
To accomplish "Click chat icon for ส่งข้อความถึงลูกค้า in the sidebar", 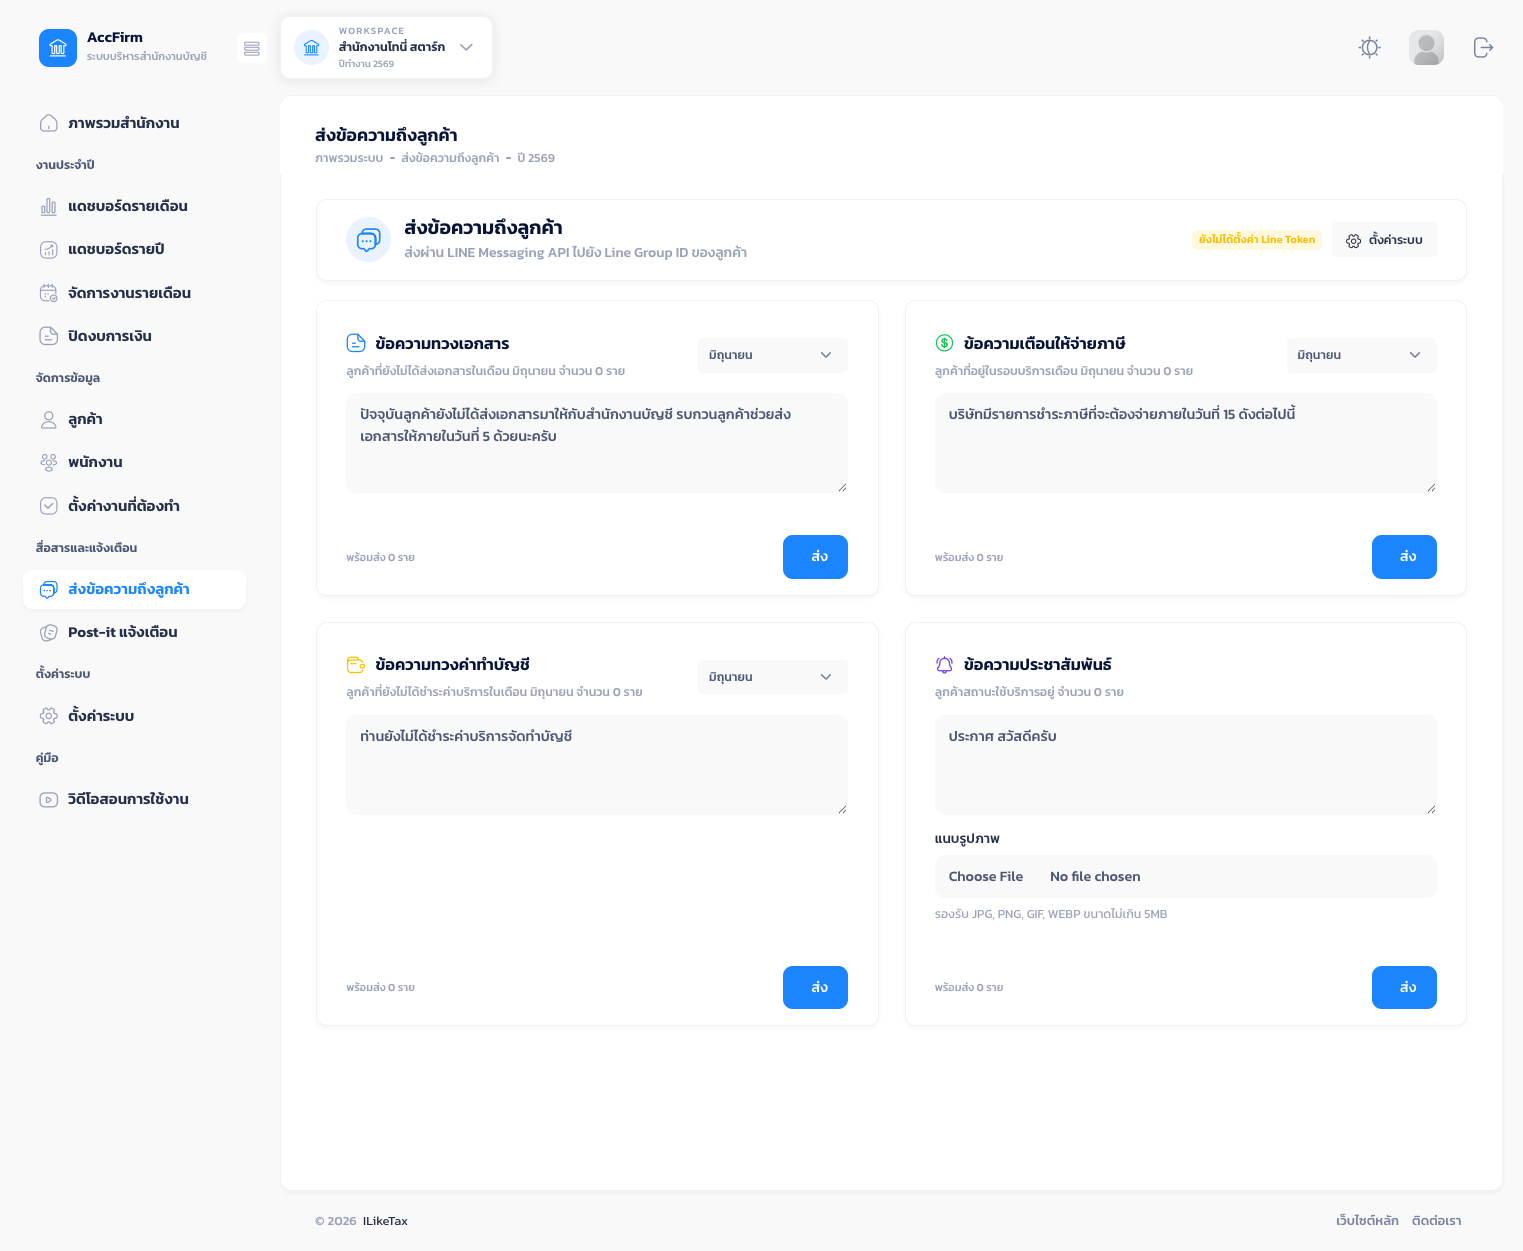I will coord(48,589).
